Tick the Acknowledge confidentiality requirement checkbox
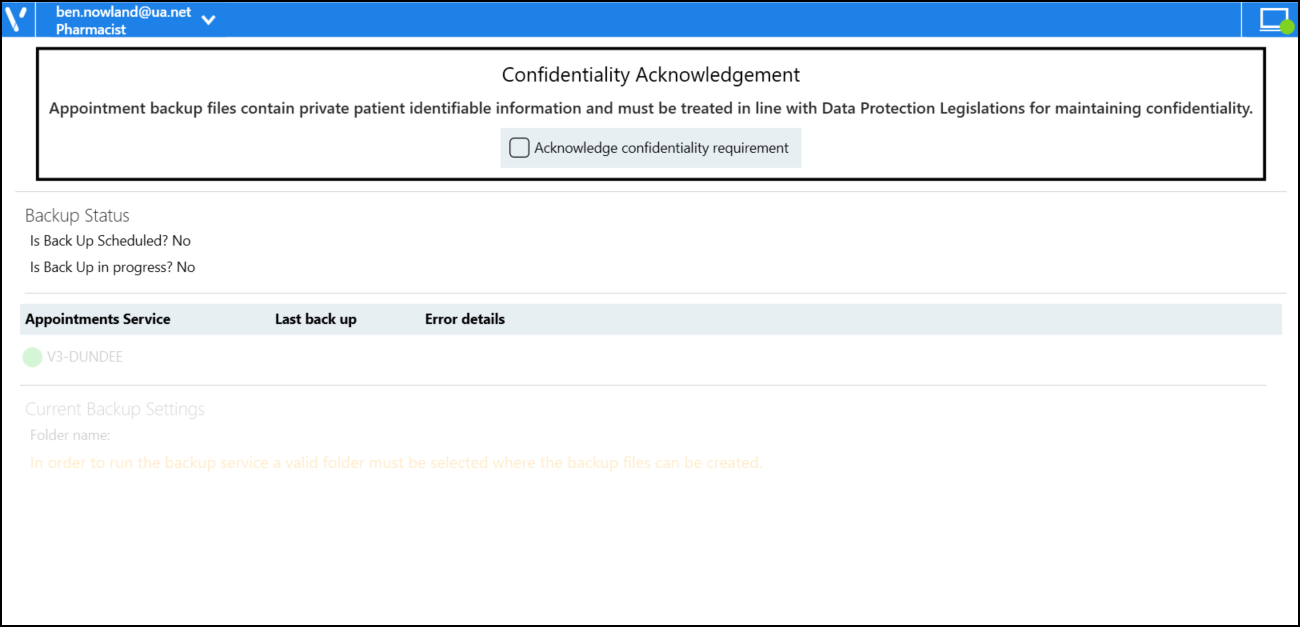 click(x=519, y=148)
